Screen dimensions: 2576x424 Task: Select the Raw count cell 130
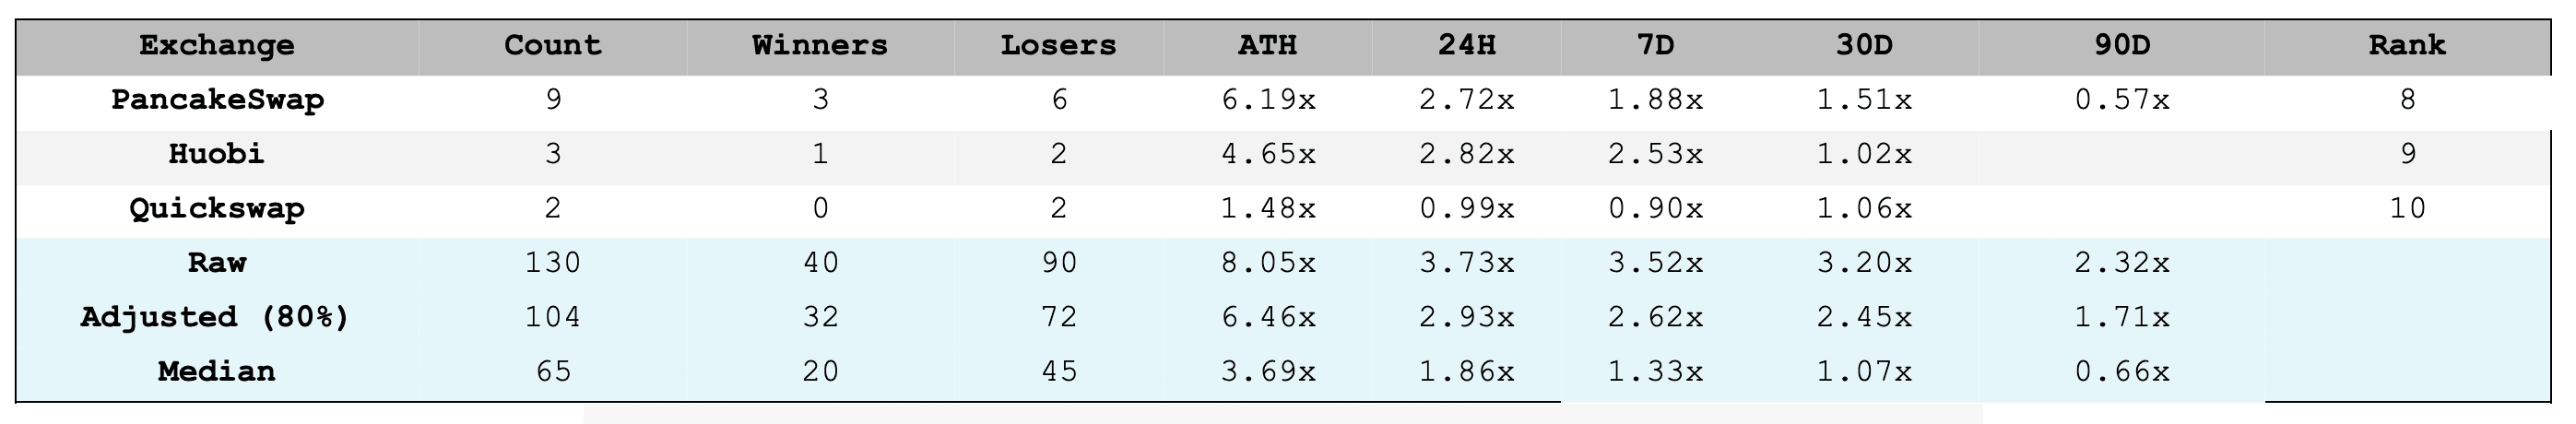[x=553, y=263]
